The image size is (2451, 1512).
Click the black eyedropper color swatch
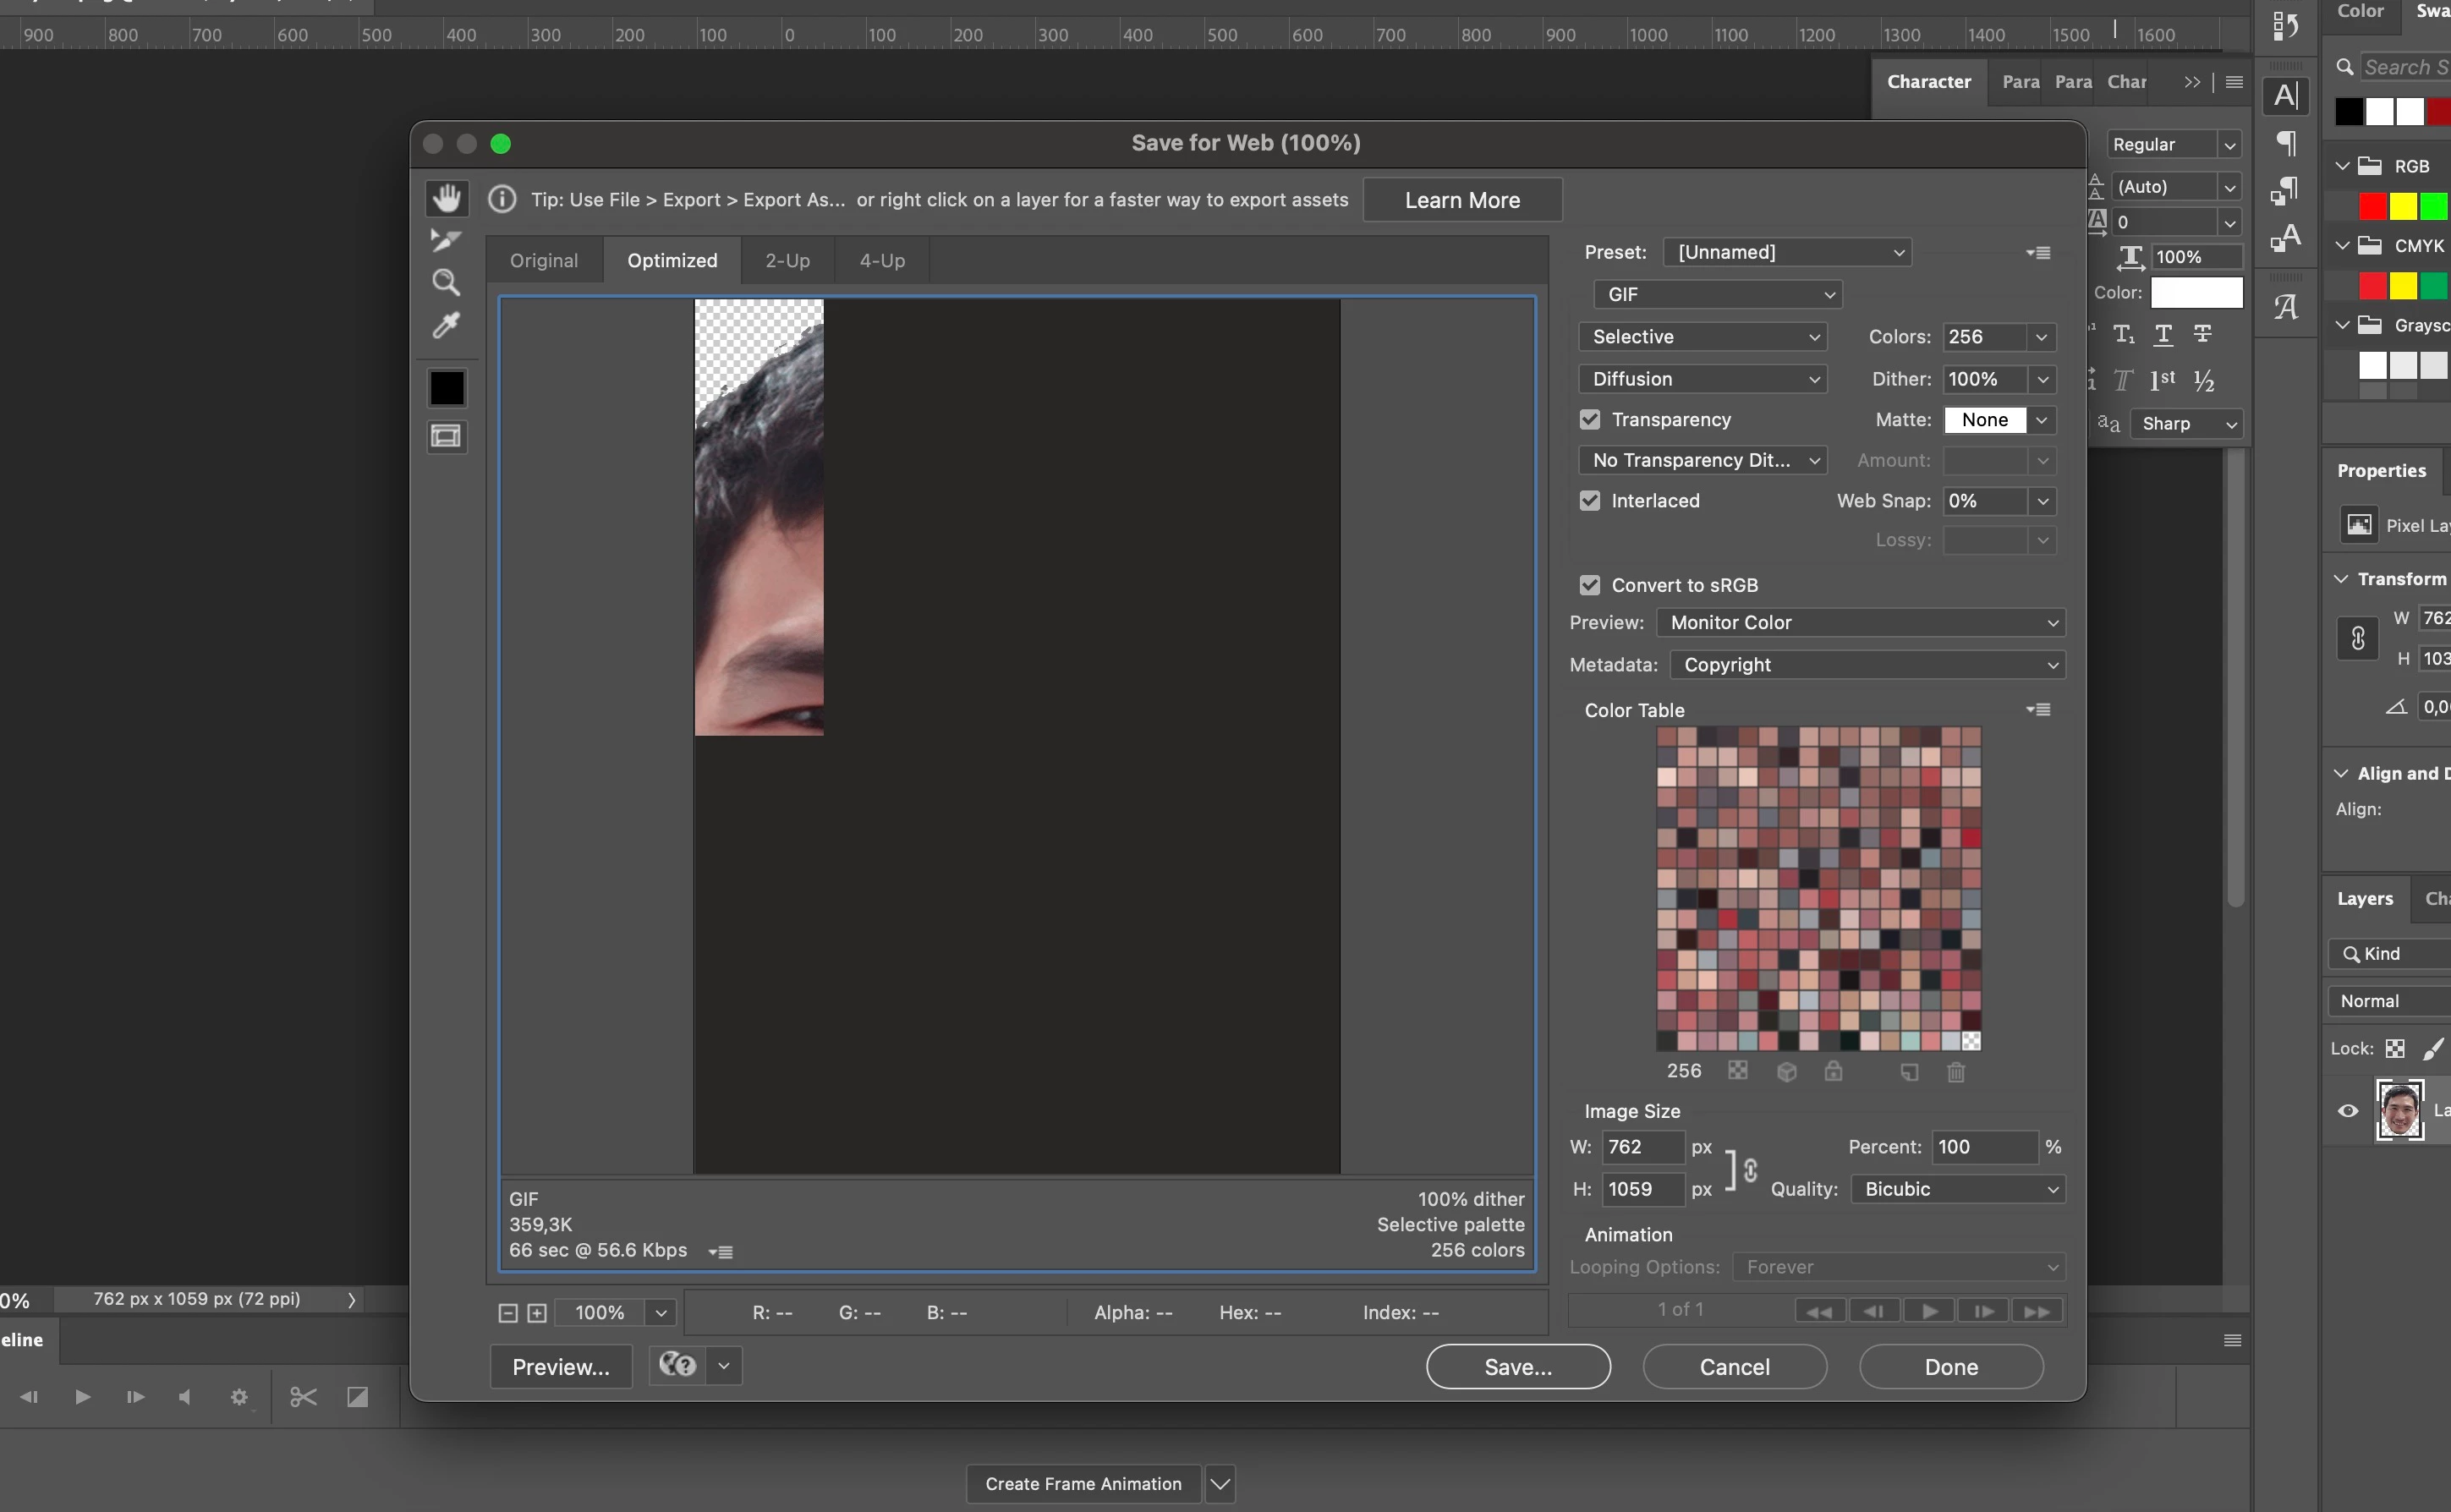click(x=446, y=388)
